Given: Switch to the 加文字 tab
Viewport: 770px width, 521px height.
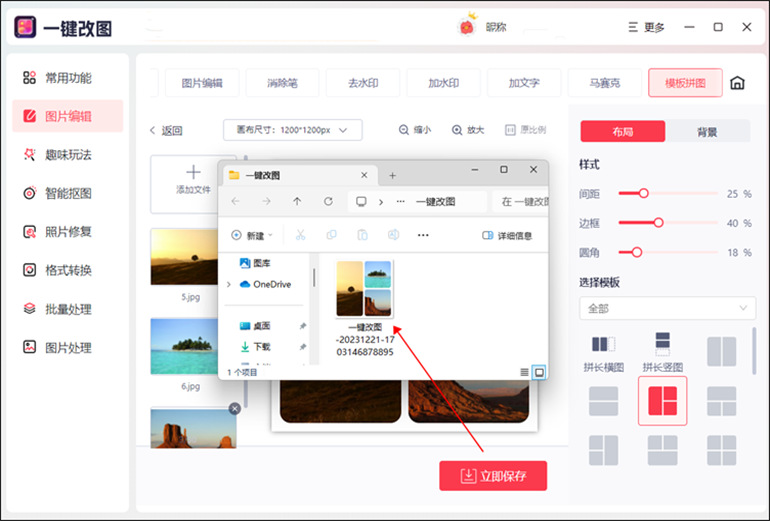Looking at the screenshot, I should [x=524, y=83].
